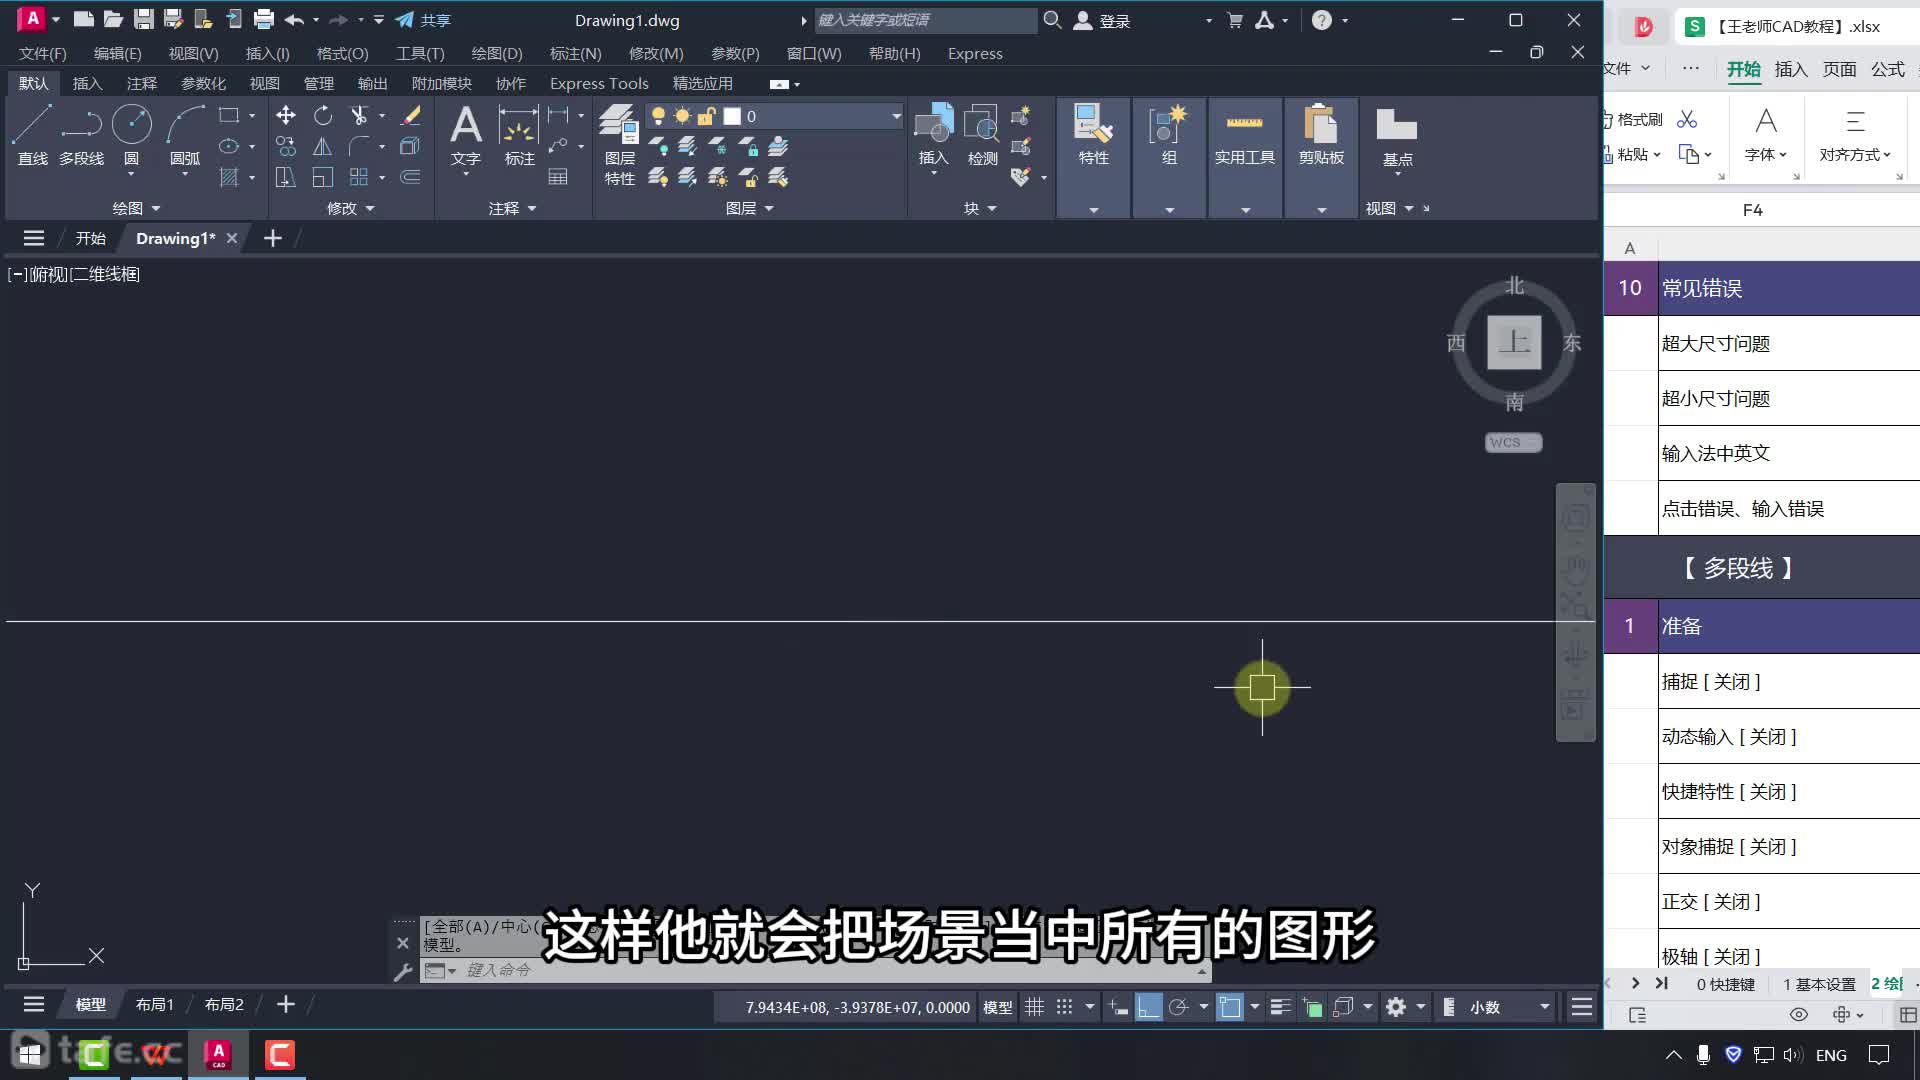Image resolution: width=1920 pixels, height=1080 pixels.
Task: Open the layer 0 dropdown list
Action: click(x=895, y=116)
